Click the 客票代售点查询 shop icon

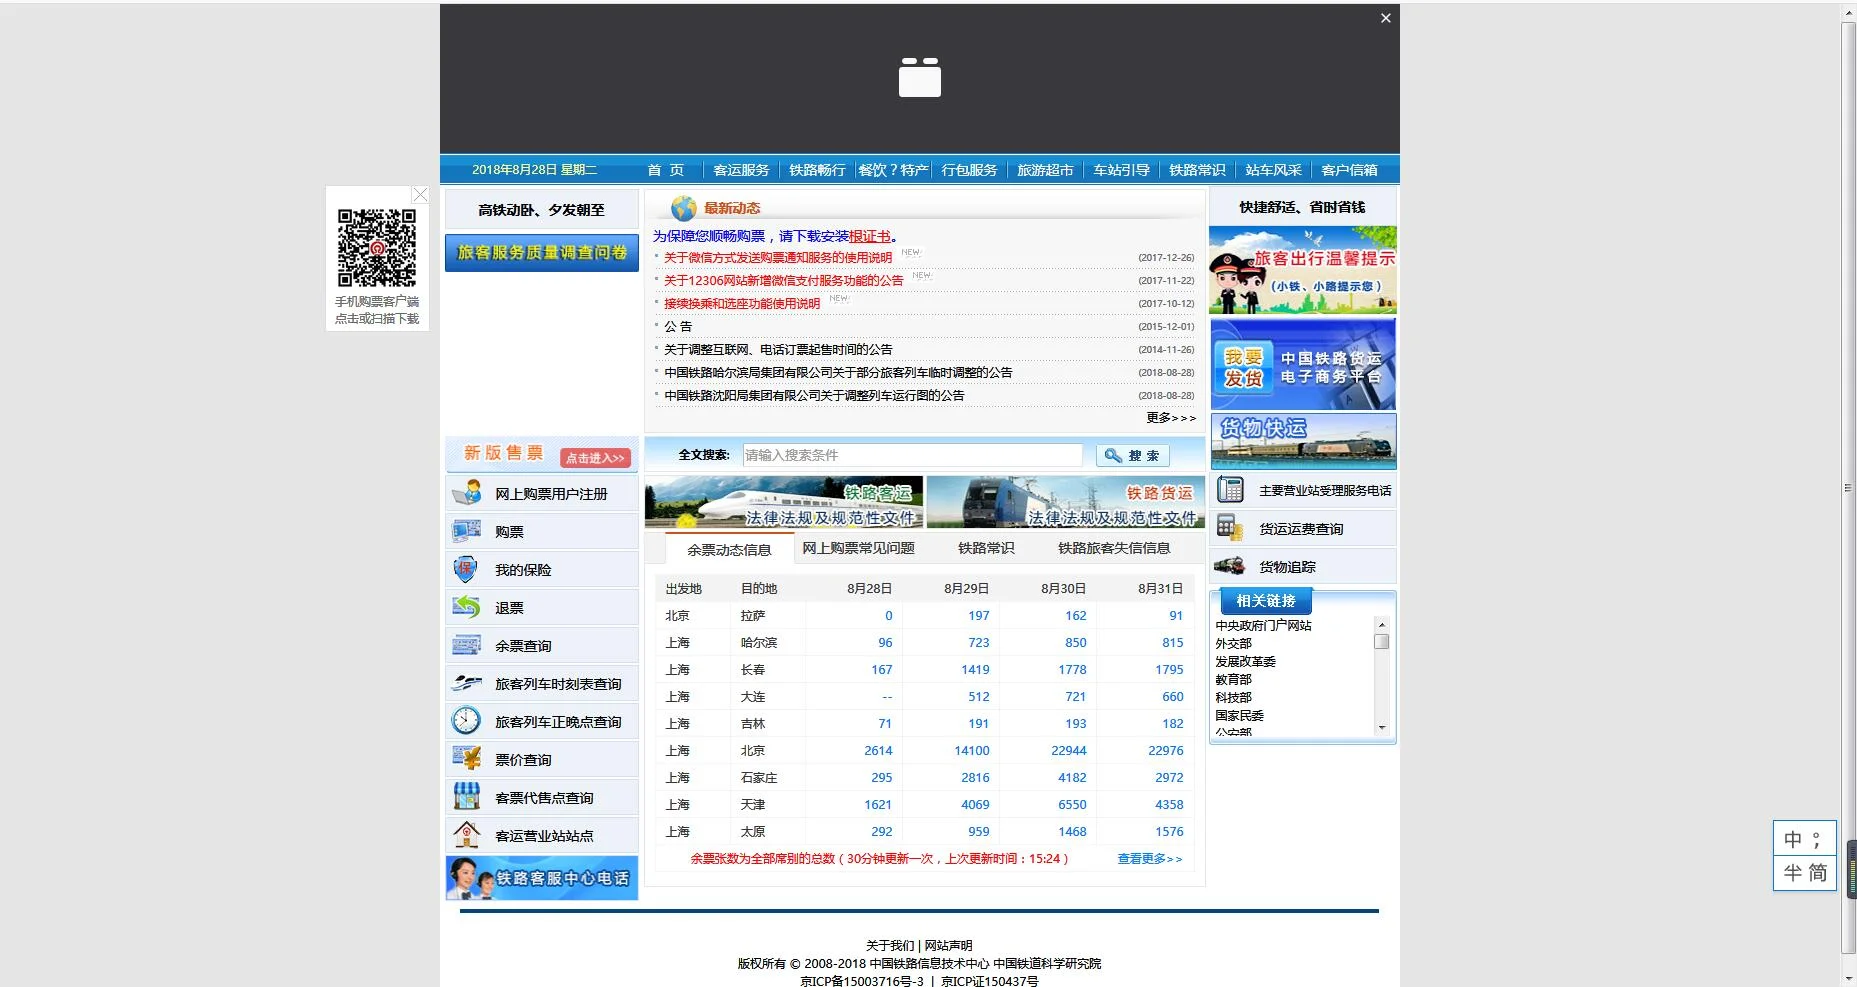[466, 797]
